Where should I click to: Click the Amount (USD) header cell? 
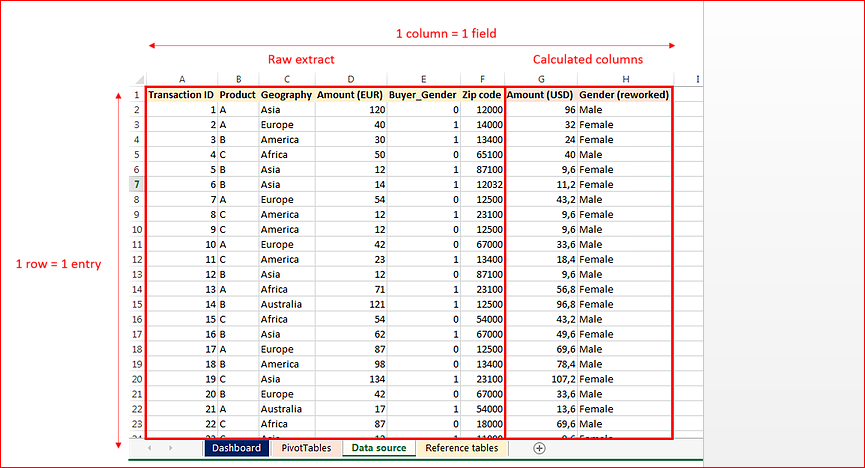[541, 94]
